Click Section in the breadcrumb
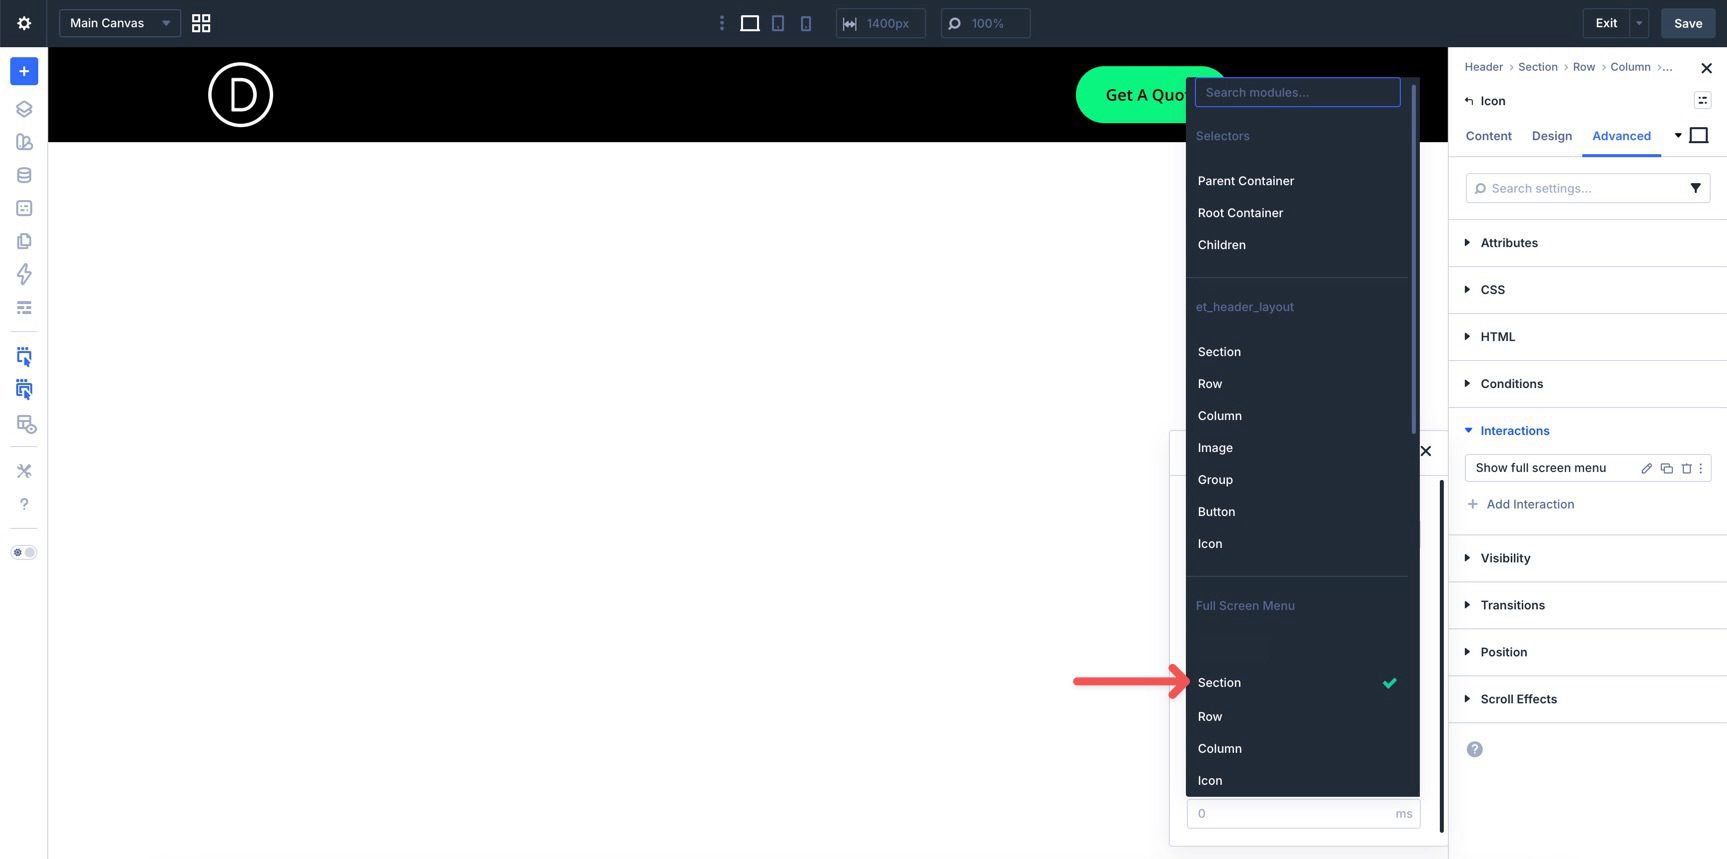 (1537, 67)
